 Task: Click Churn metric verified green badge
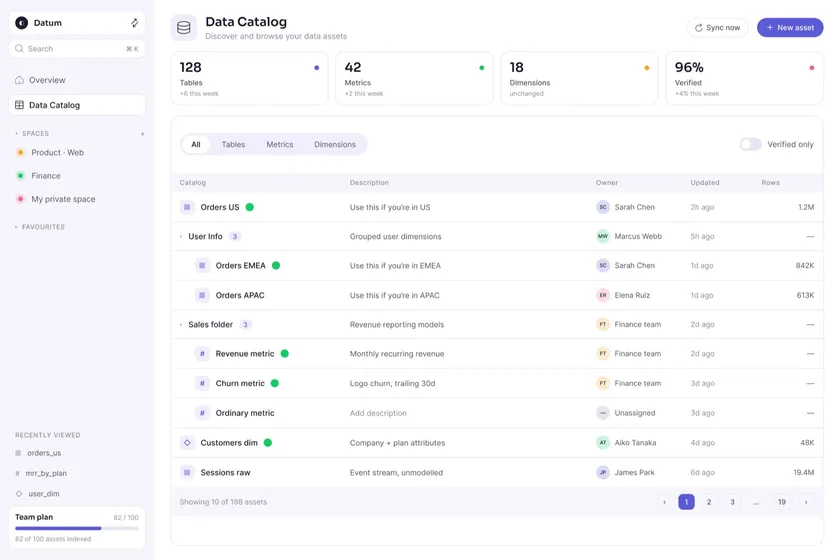pyautogui.click(x=275, y=383)
